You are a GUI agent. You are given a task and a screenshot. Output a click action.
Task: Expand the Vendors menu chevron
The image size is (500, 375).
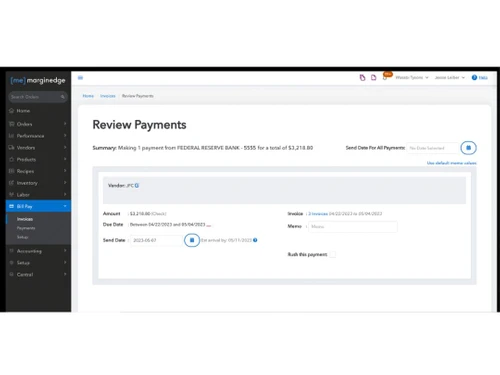pos(65,147)
